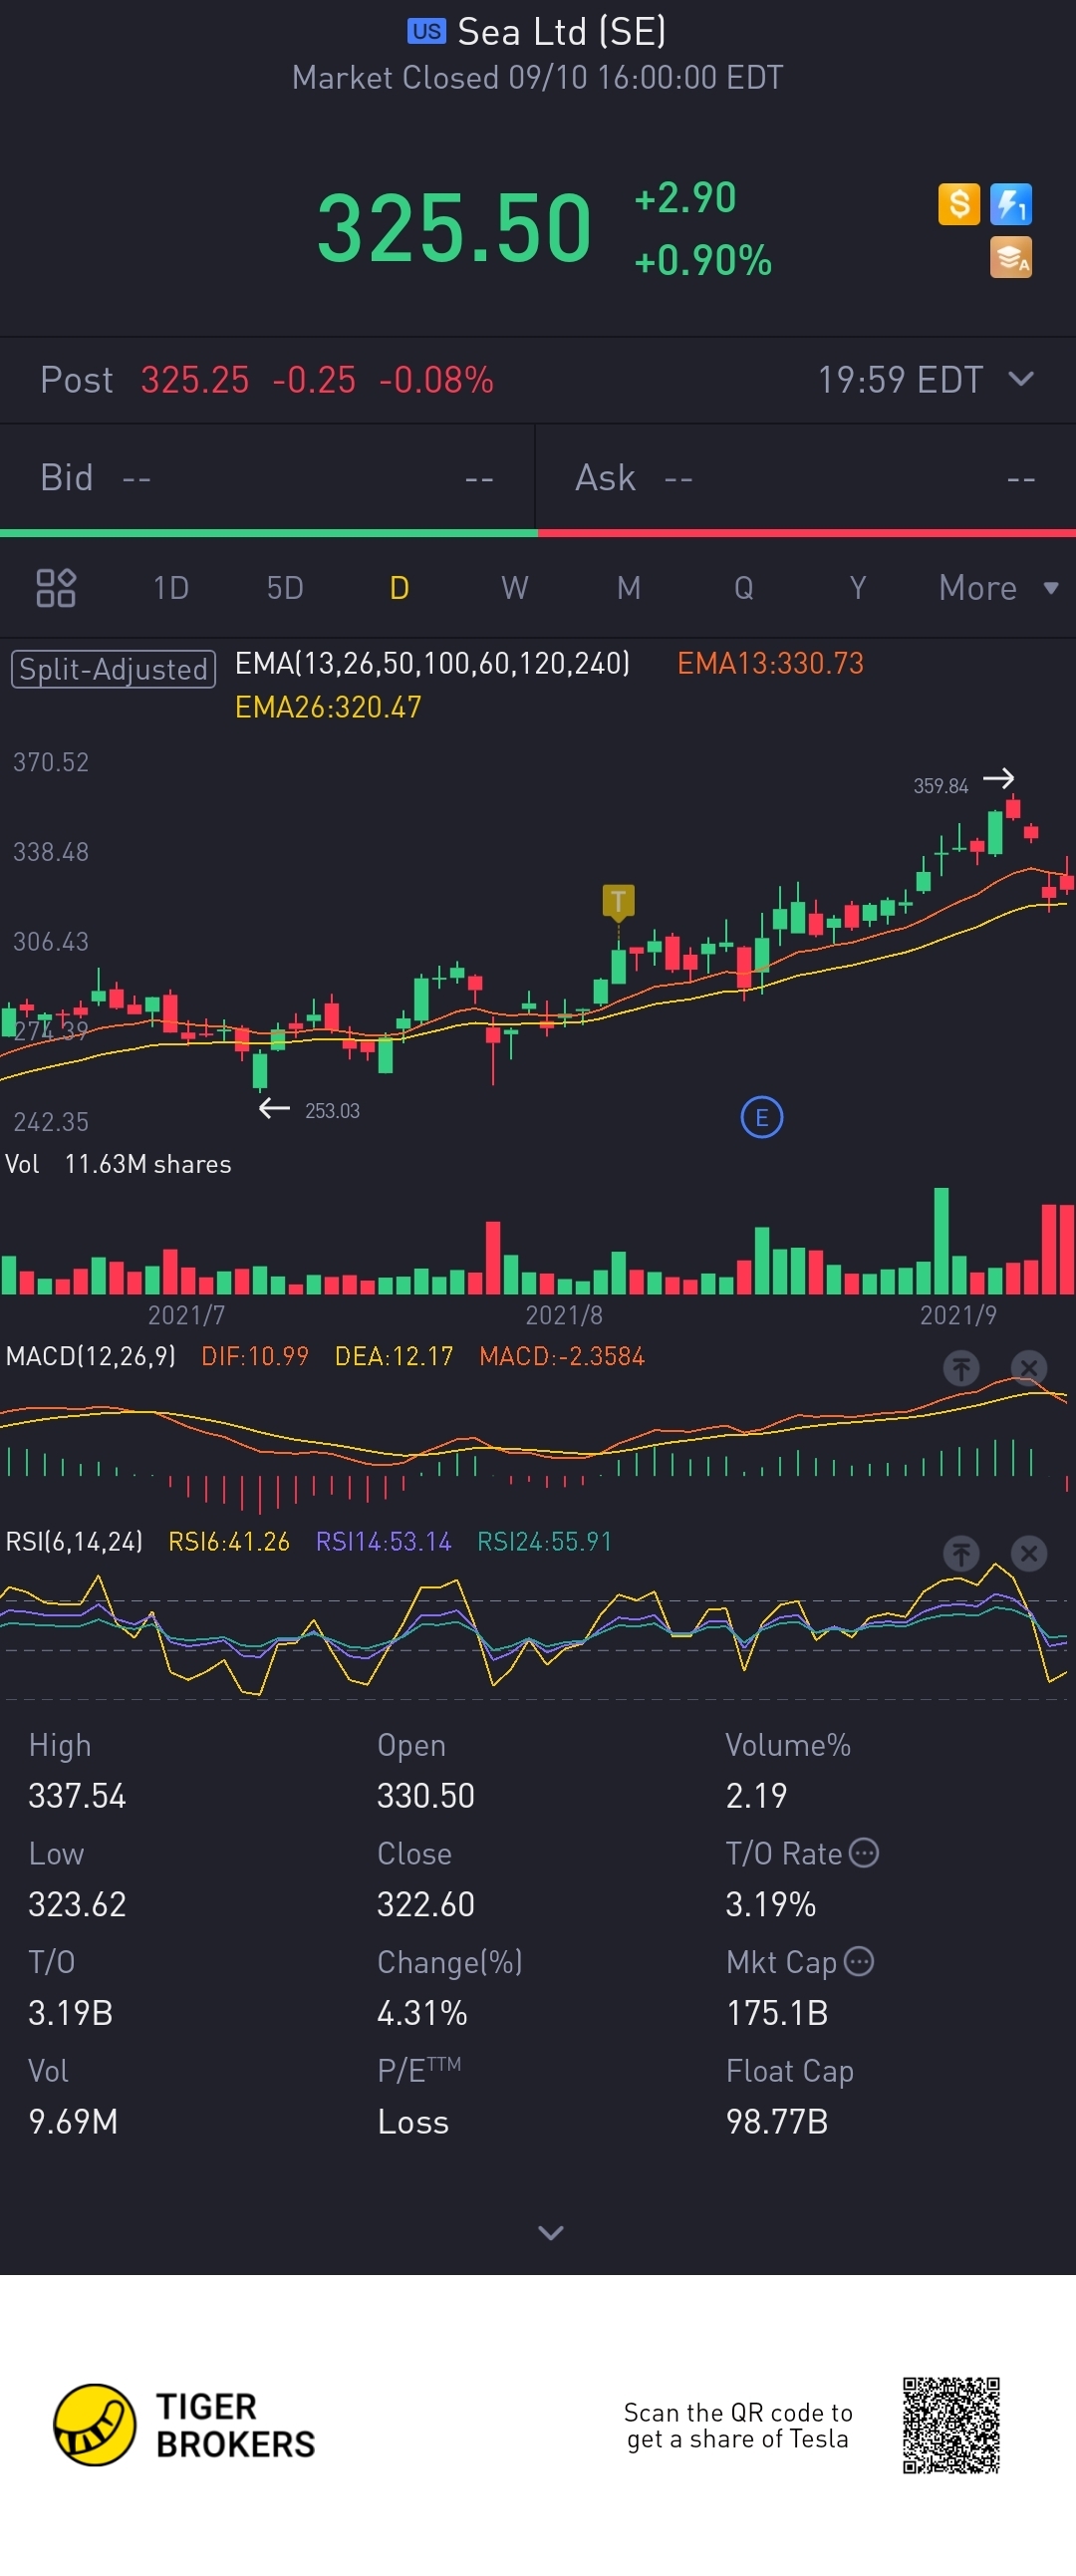The width and height of the screenshot is (1076, 2576).
Task: Move MACD indicator to top
Action: click(x=961, y=1367)
